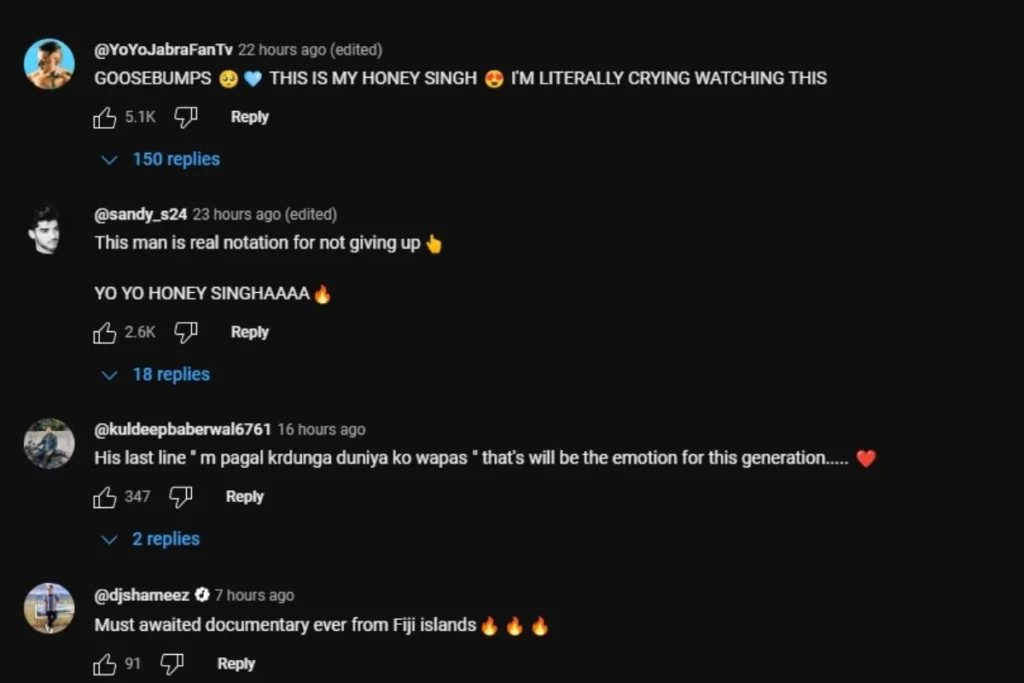This screenshot has height=683, width=1024.
Task: Like the sandy_s24 comment with 2.6K likes
Action: point(104,332)
